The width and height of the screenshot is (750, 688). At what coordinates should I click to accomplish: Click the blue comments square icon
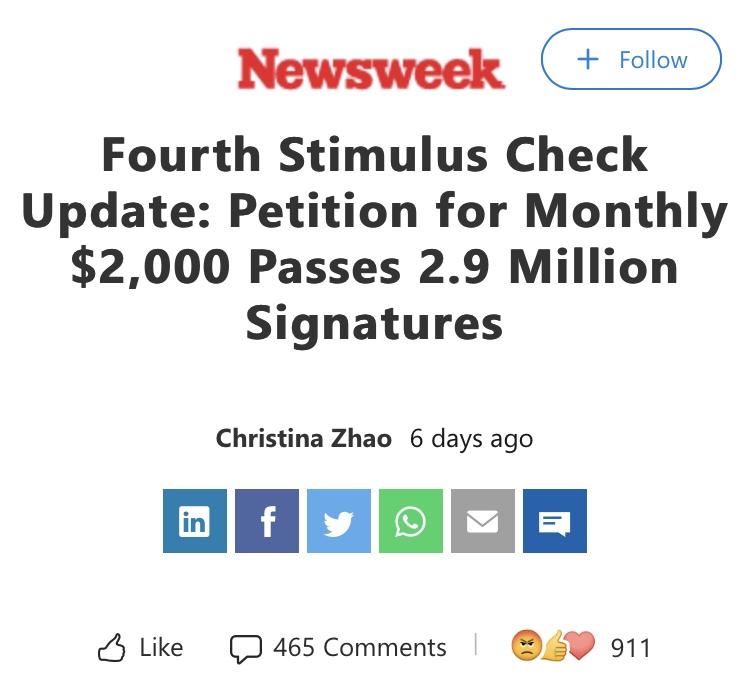[554, 521]
